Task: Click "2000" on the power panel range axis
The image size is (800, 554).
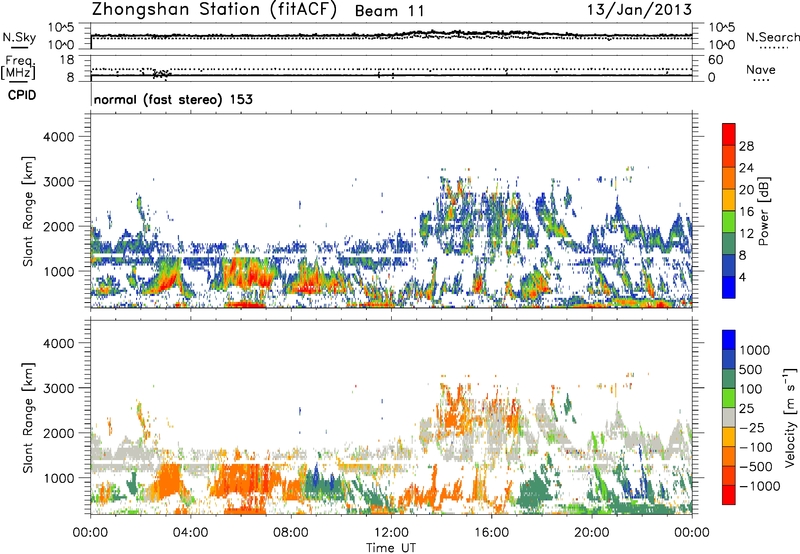Action: 58,226
